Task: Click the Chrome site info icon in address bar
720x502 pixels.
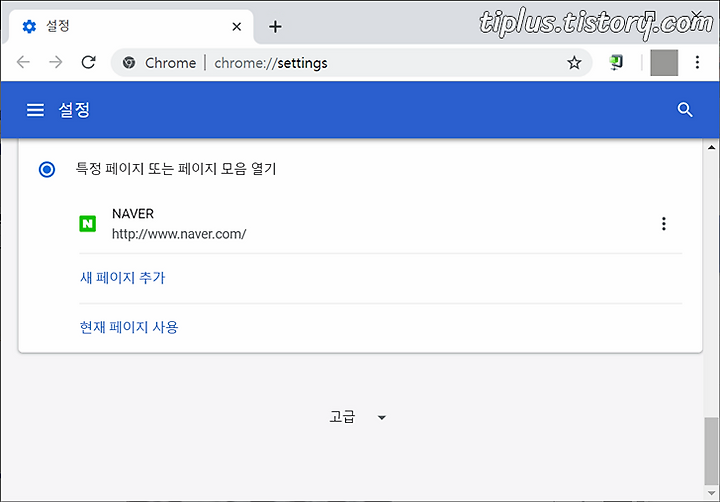Action: 129,62
